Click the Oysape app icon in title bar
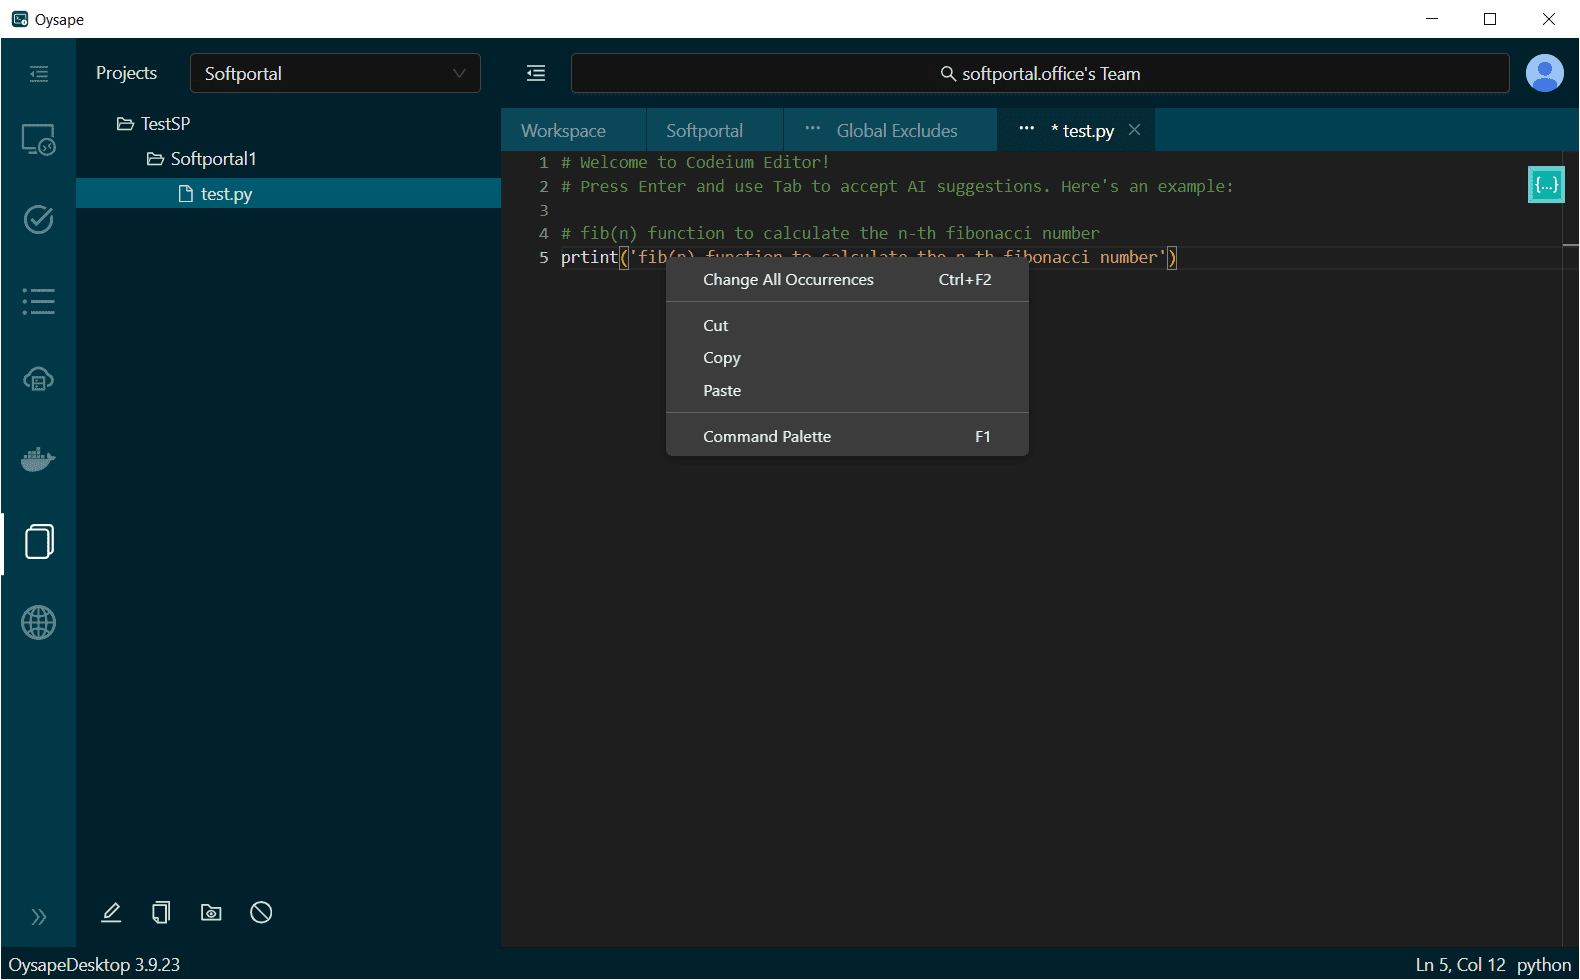The width and height of the screenshot is (1580, 980). (20, 19)
